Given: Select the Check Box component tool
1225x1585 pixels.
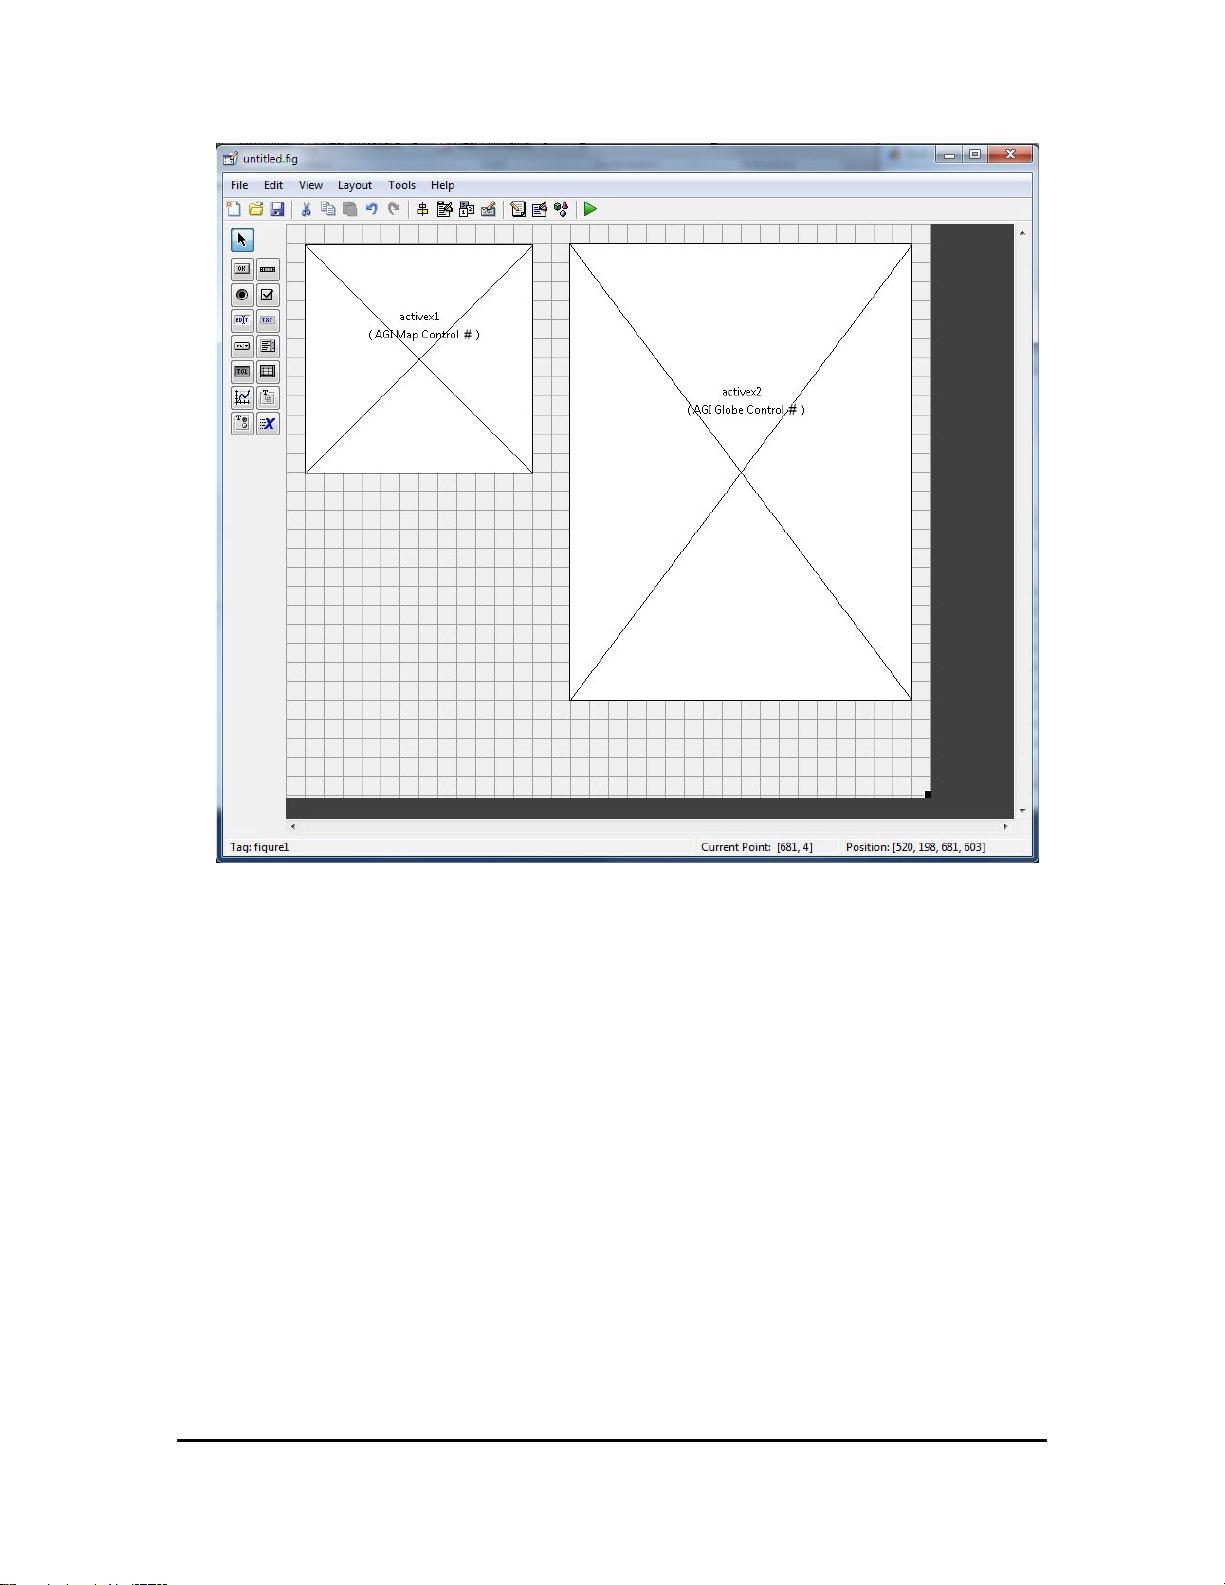Looking at the screenshot, I should (267, 295).
